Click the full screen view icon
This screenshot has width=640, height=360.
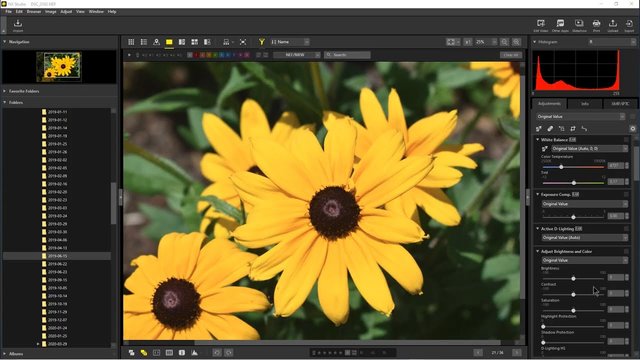[x=243, y=42]
